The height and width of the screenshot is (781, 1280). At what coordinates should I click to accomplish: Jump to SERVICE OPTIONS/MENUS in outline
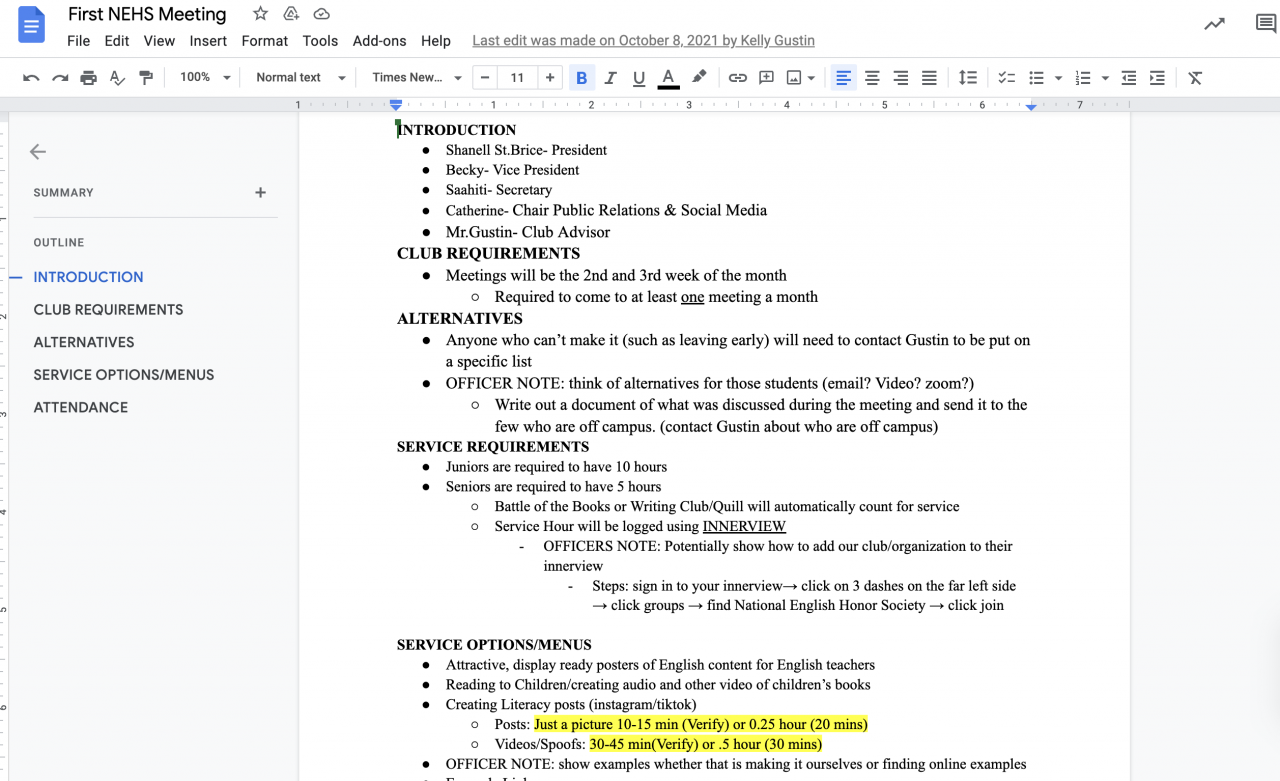pyautogui.click(x=124, y=375)
